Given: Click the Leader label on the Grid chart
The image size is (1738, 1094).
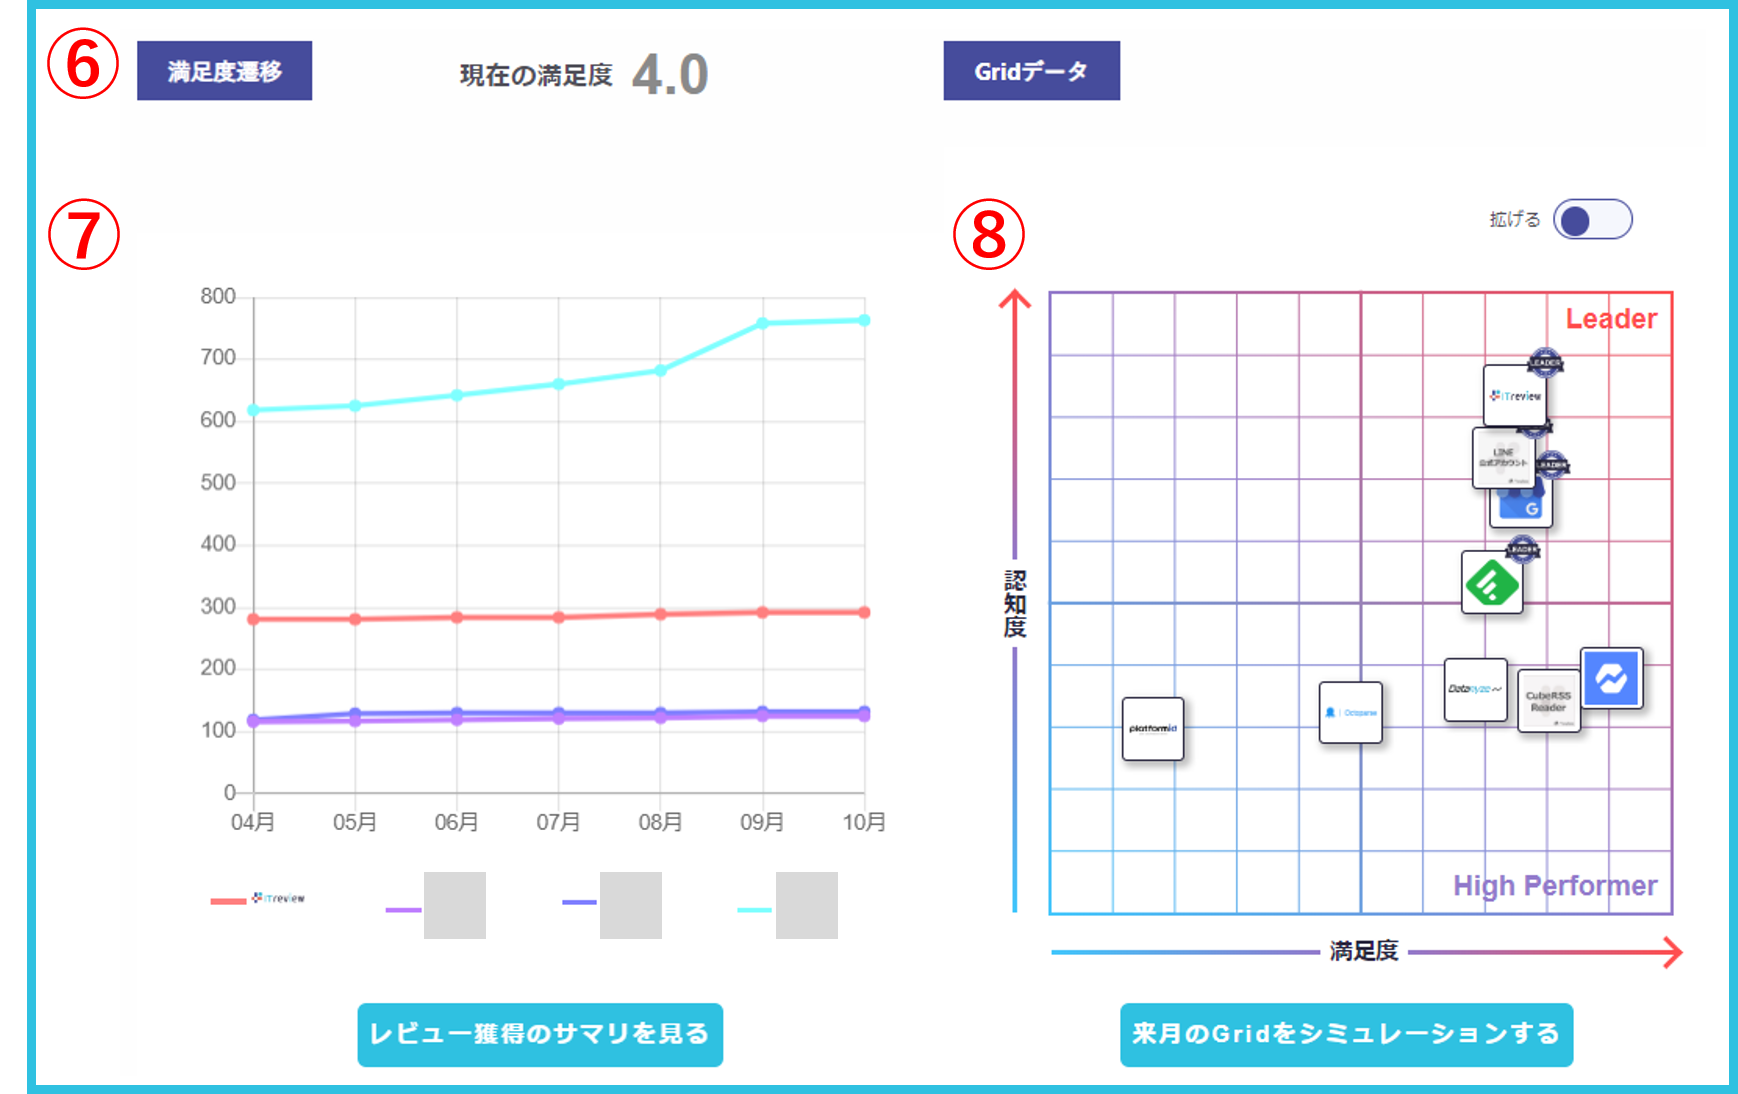Looking at the screenshot, I should click(x=1611, y=319).
